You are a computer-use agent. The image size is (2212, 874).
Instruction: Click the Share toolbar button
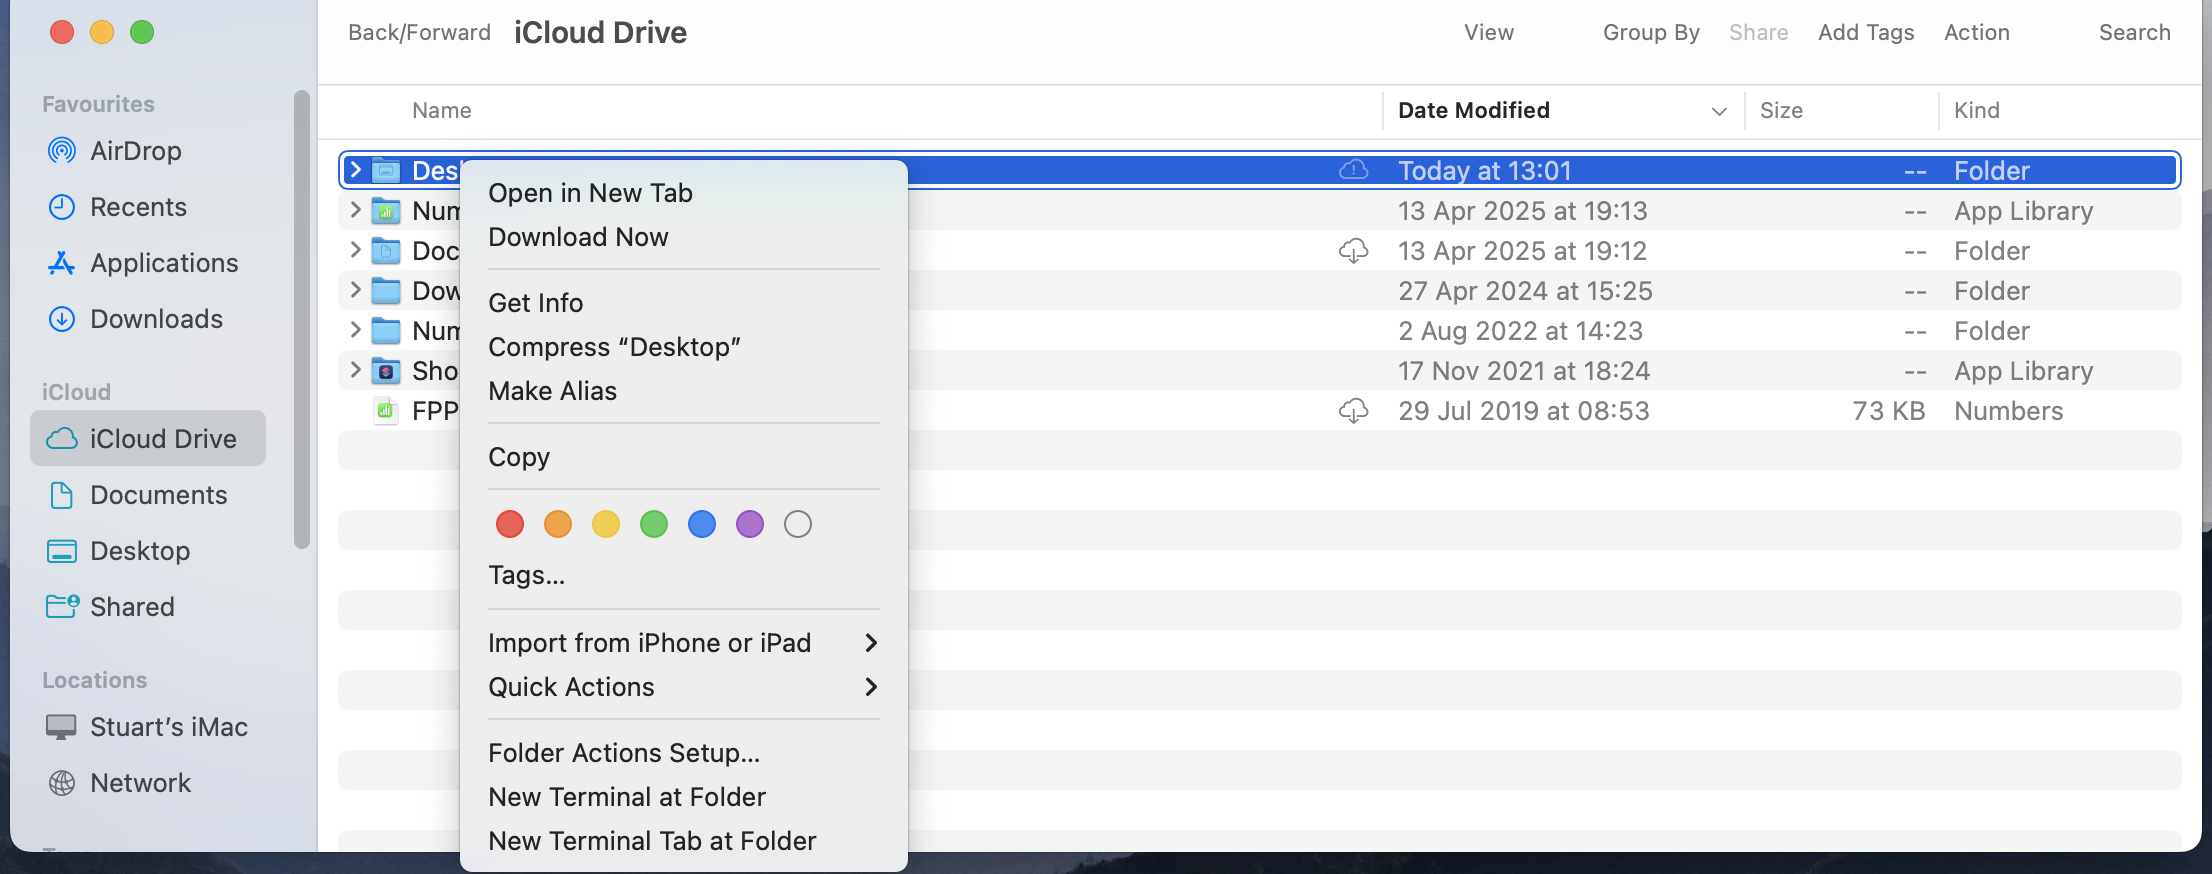1759,33
